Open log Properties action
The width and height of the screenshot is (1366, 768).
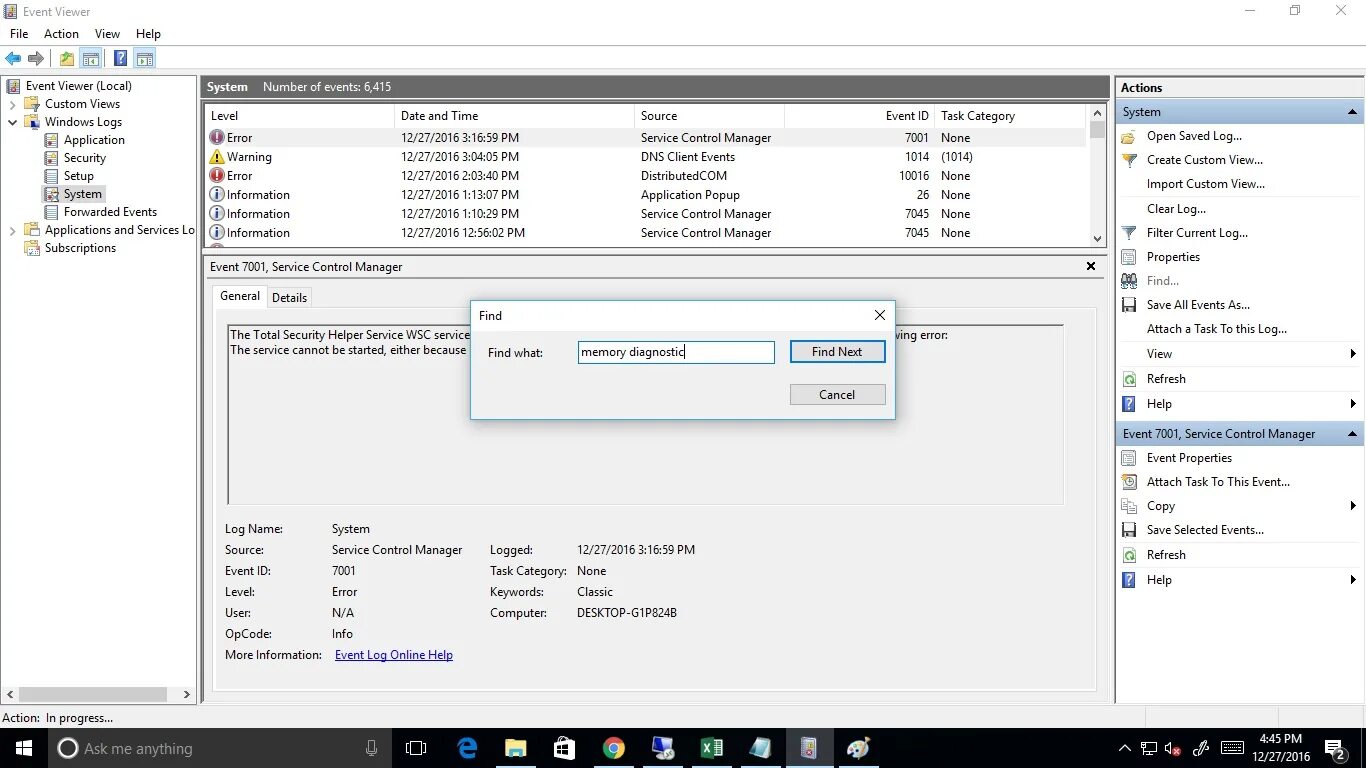click(1173, 257)
